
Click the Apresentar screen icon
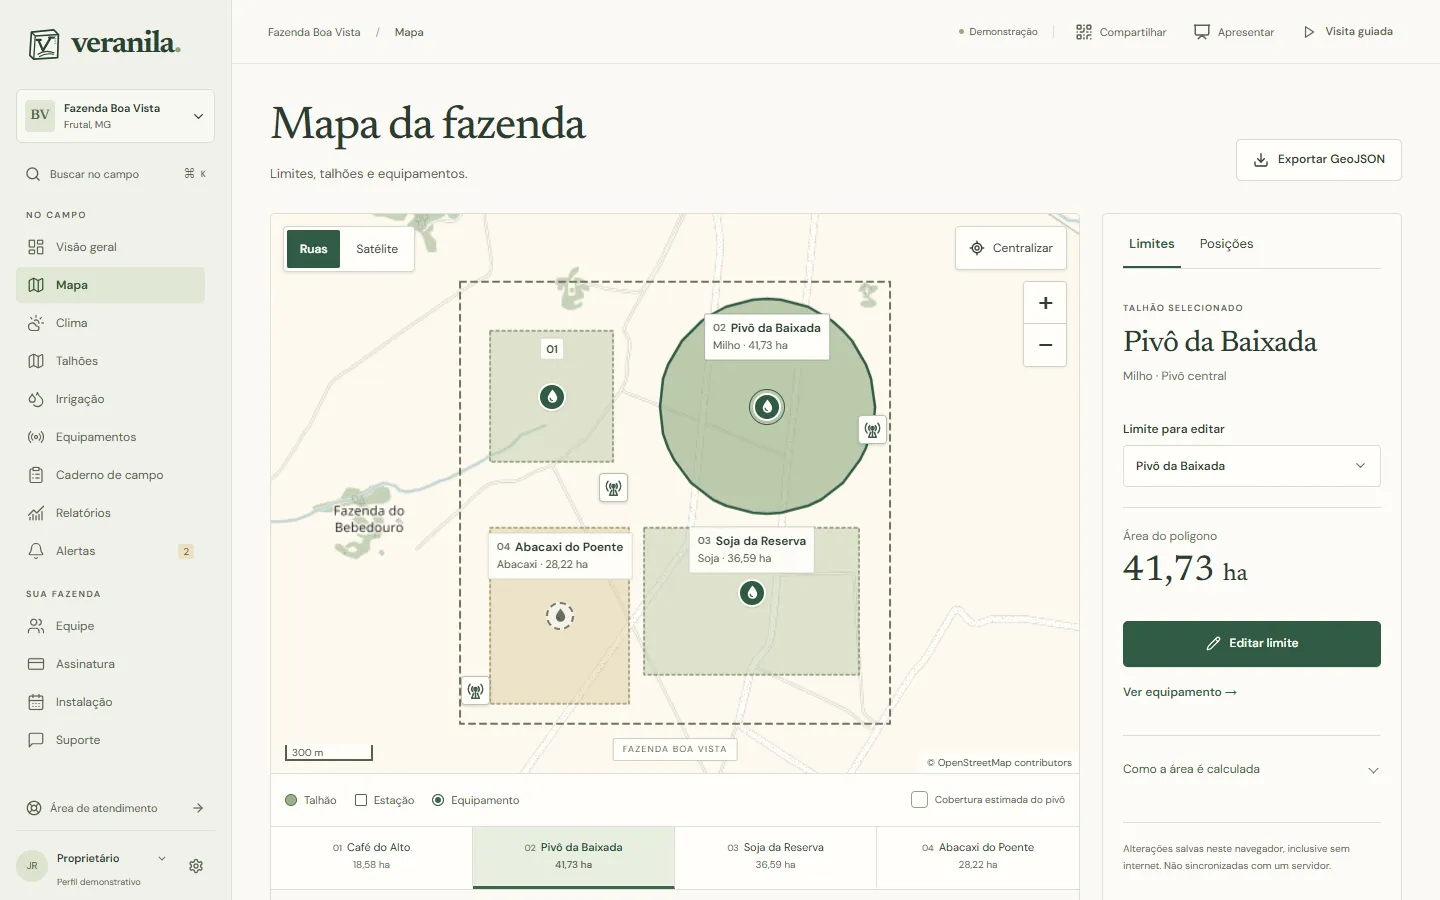[1202, 32]
